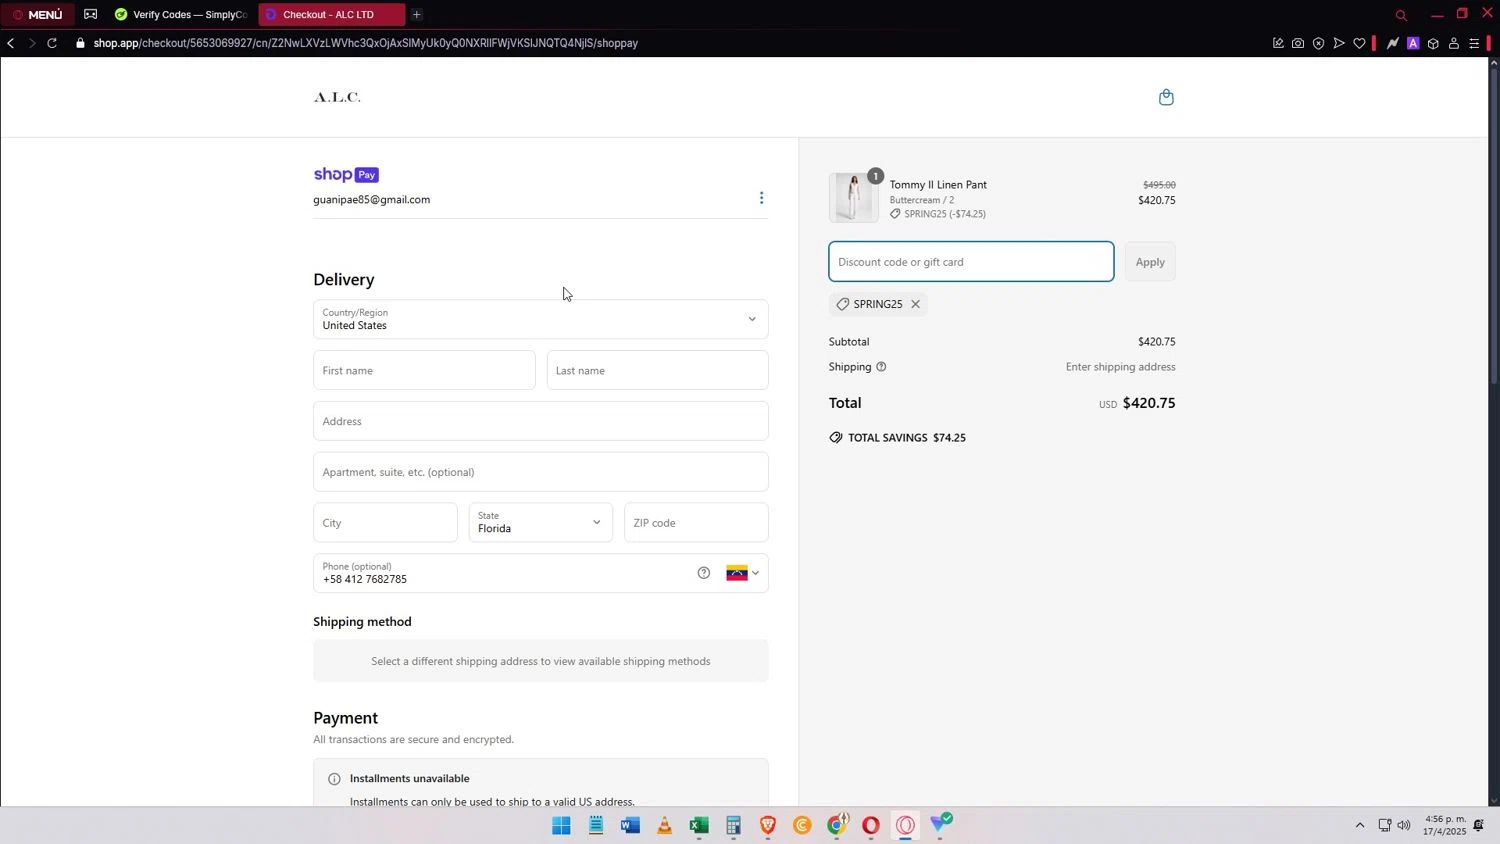Open the Venezuela flag phone country selector
The height and width of the screenshot is (844, 1500).
point(742,573)
